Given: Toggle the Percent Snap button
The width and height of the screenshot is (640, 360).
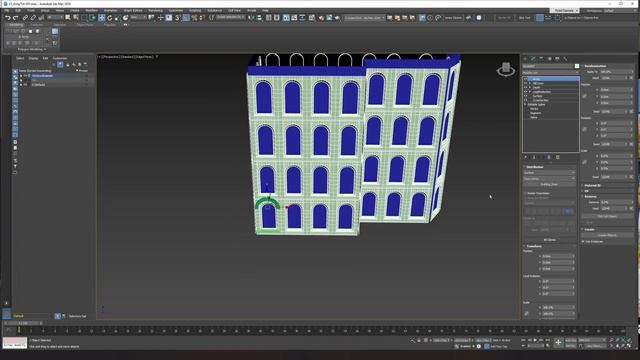Looking at the screenshot, I should point(194,18).
